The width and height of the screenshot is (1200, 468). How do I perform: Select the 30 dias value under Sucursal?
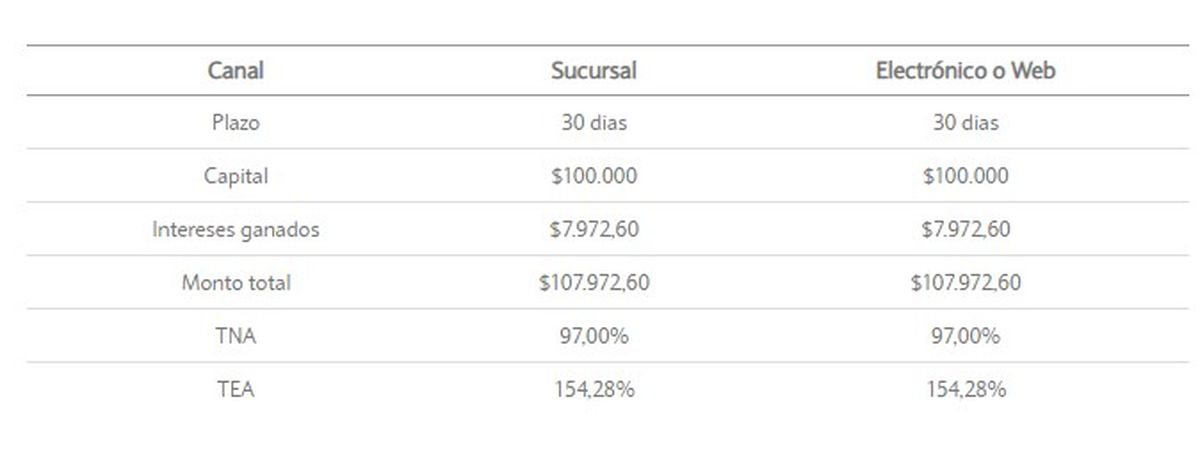pos(594,124)
